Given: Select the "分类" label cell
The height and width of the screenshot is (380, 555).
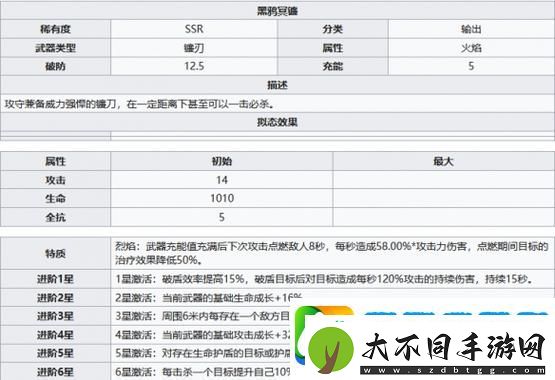Looking at the screenshot, I should tap(332, 29).
